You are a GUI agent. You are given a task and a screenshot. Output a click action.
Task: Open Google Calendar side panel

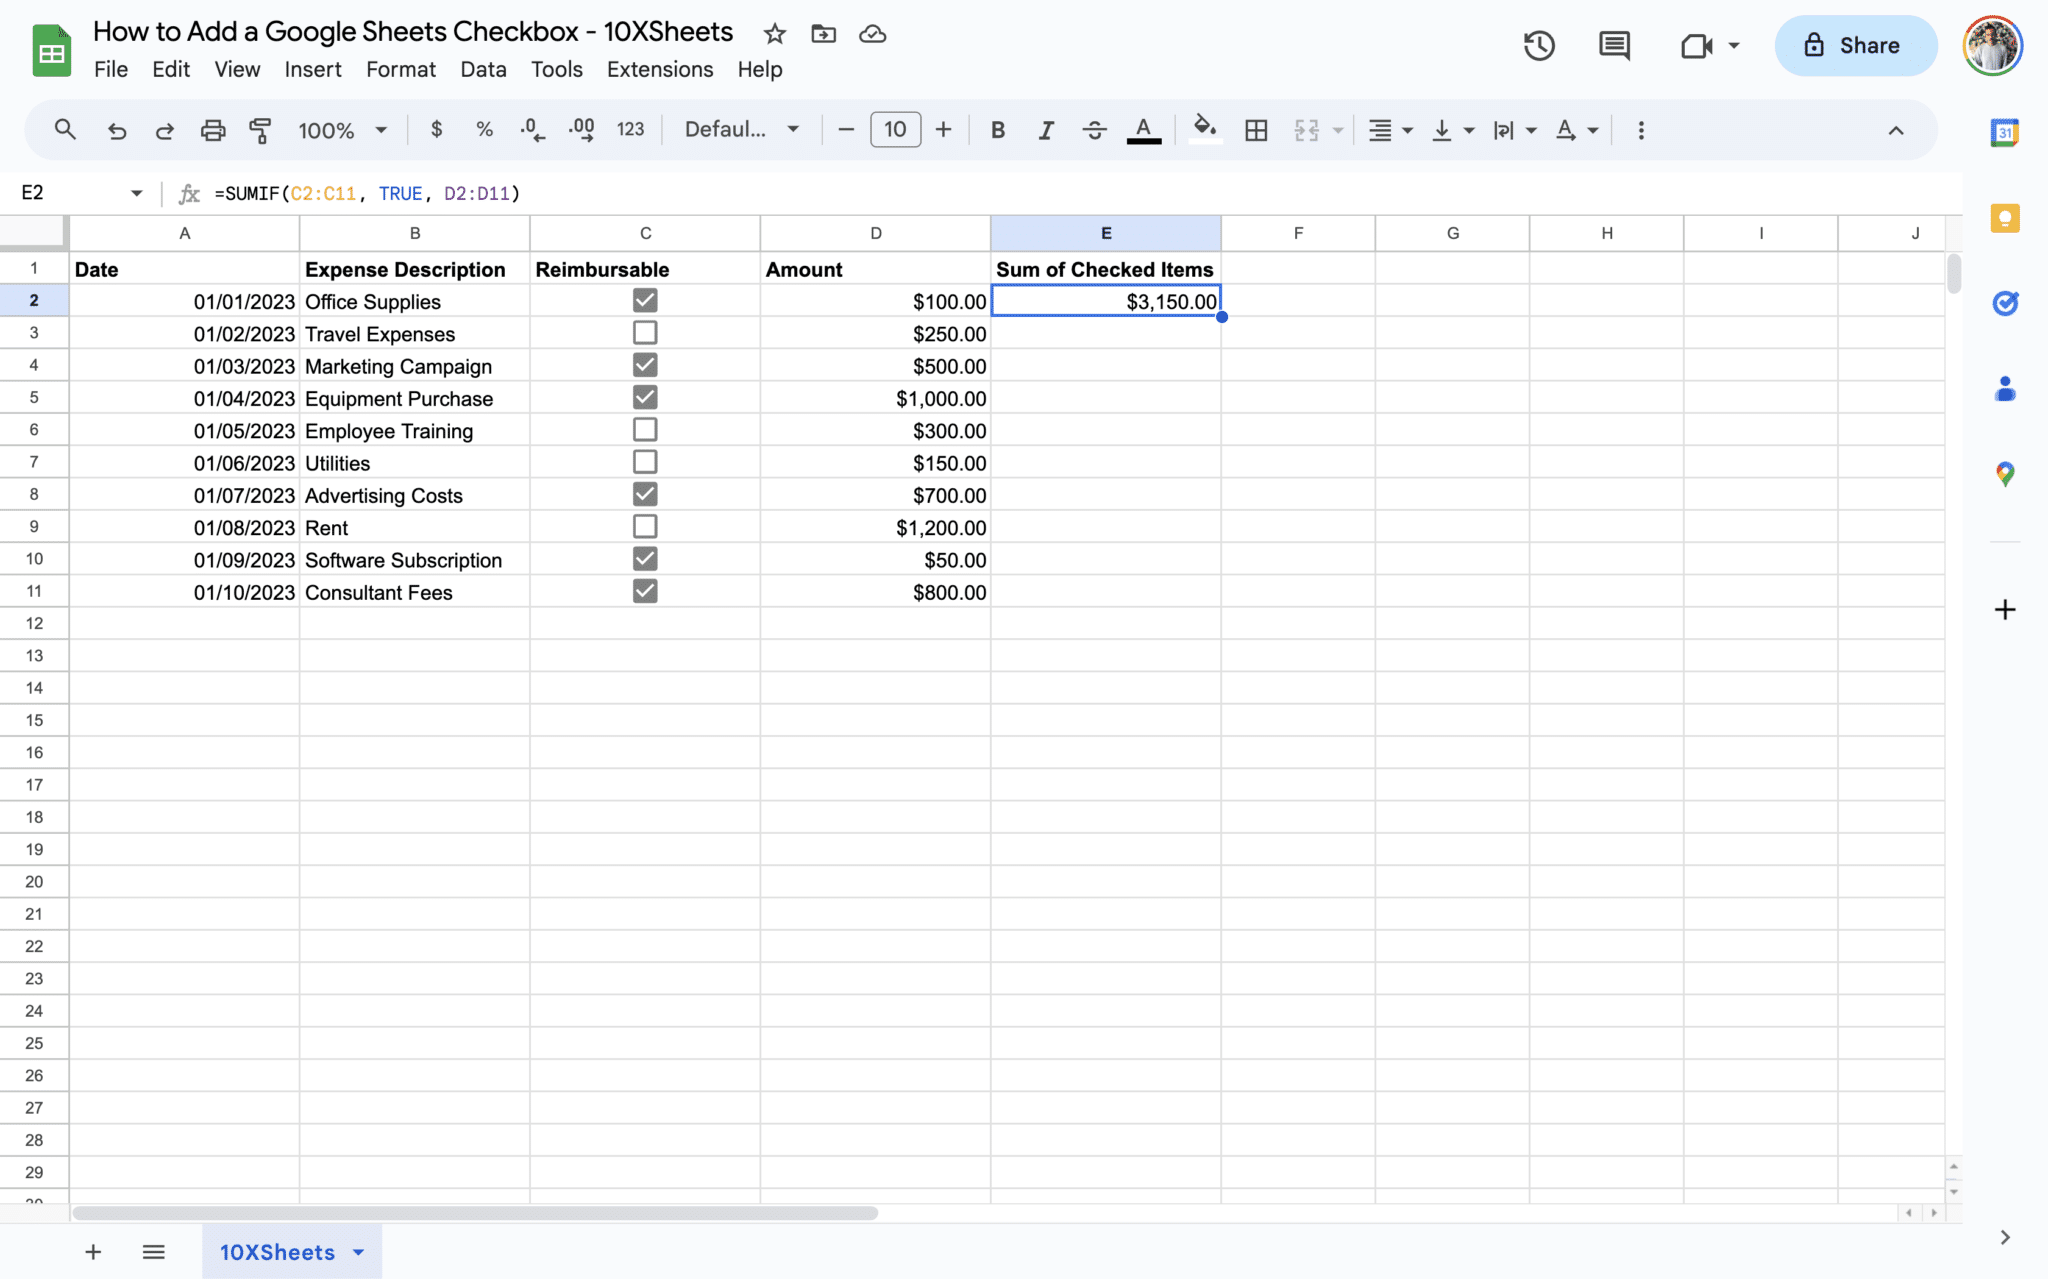pos(2005,132)
